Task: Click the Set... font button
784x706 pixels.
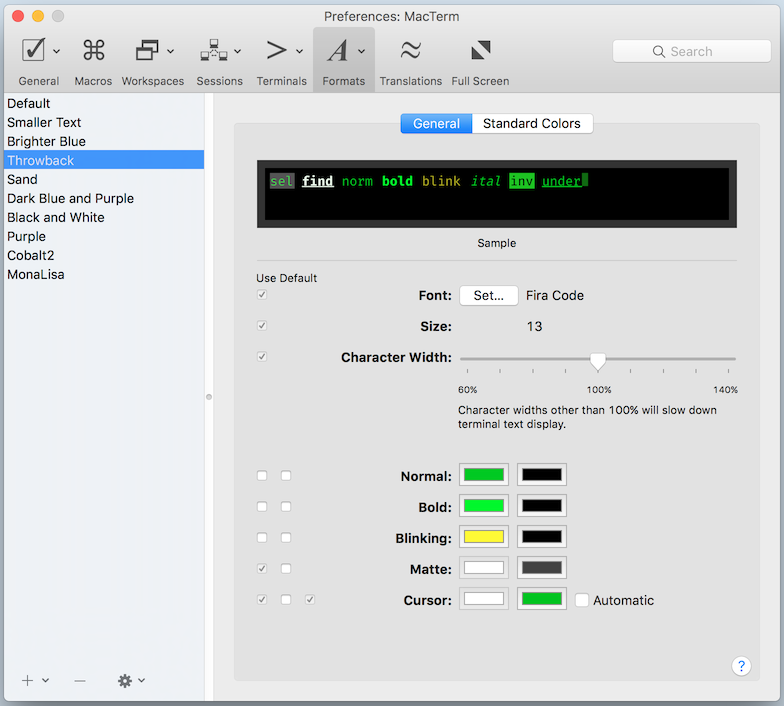Action: click(x=488, y=295)
